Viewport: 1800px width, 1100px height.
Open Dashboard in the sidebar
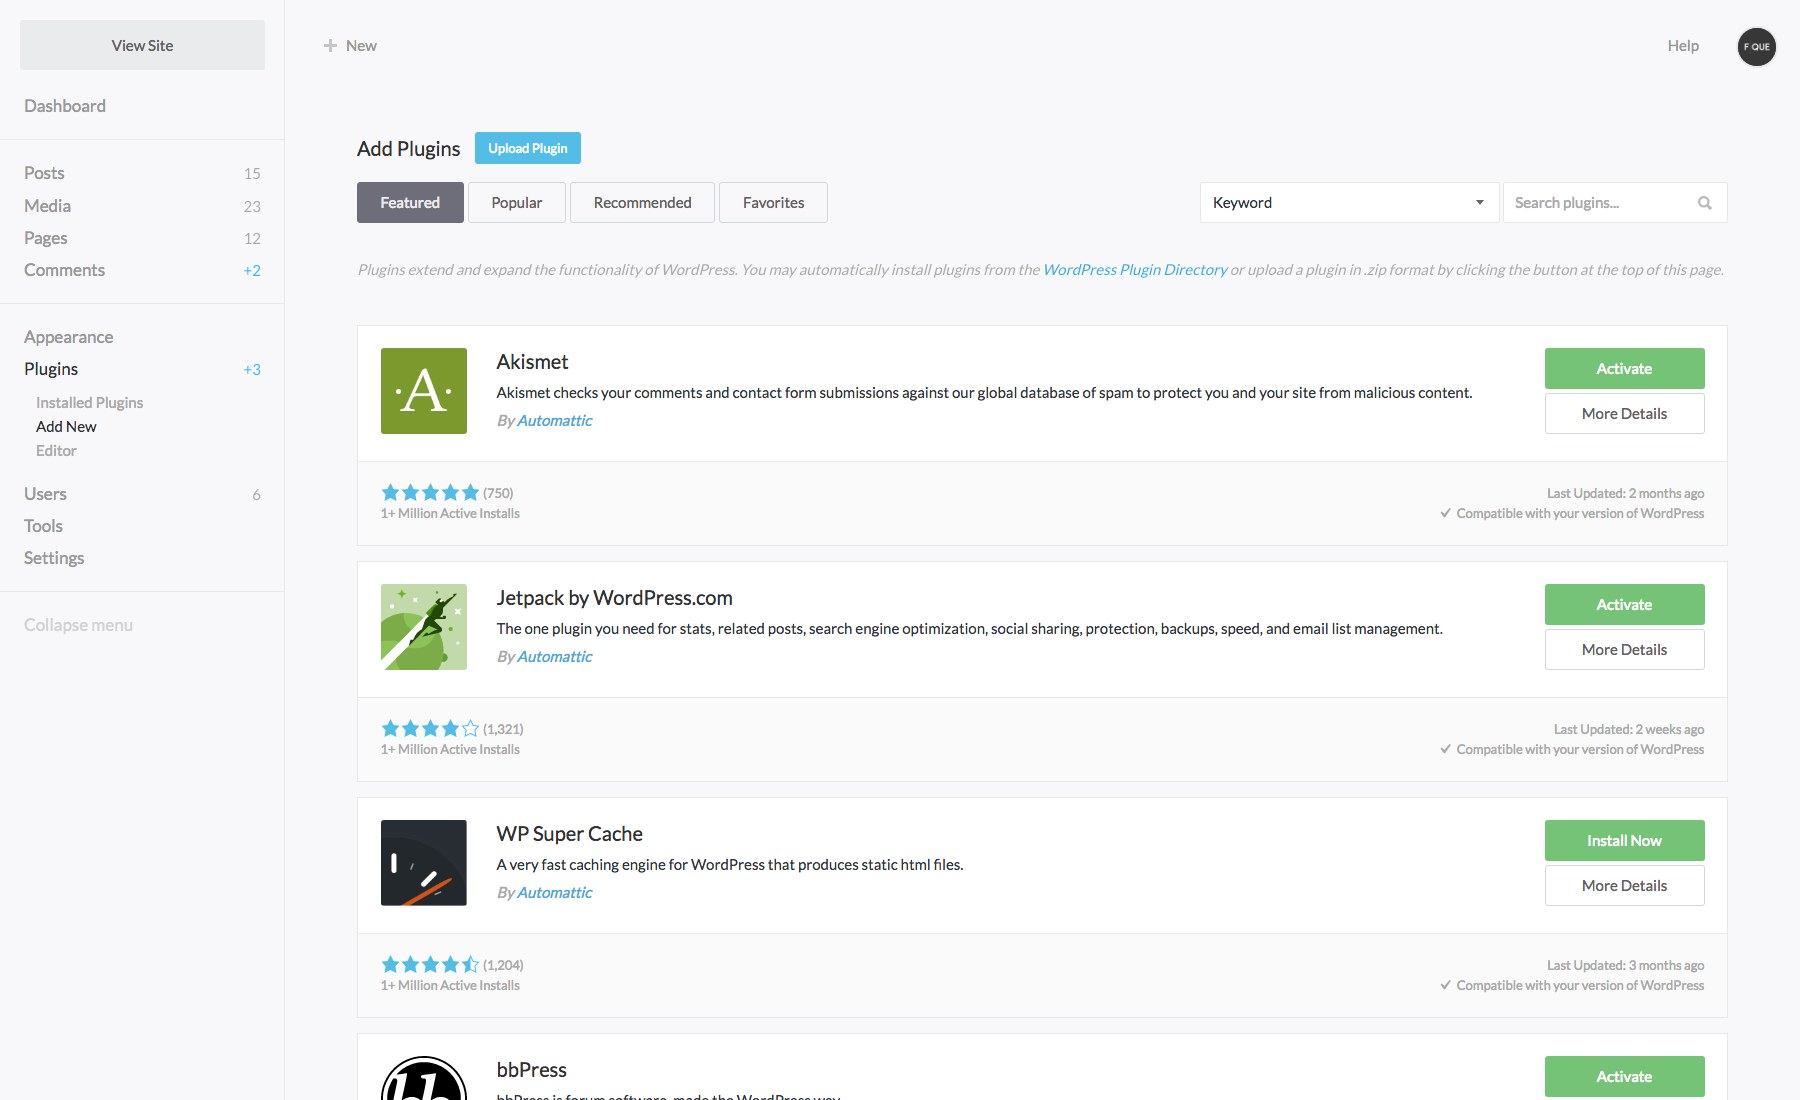[65, 106]
